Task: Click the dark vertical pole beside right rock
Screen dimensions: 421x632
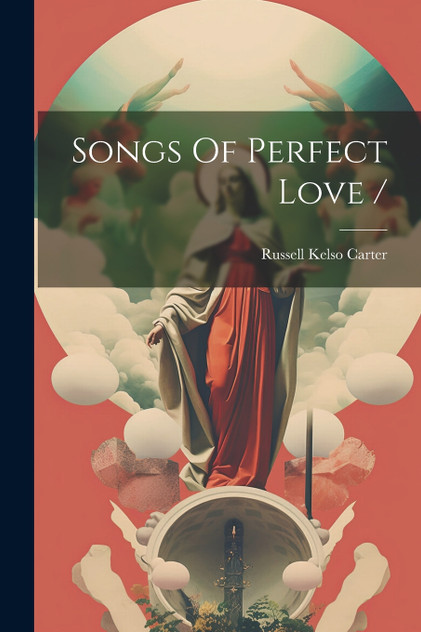Action: [x=309, y=464]
